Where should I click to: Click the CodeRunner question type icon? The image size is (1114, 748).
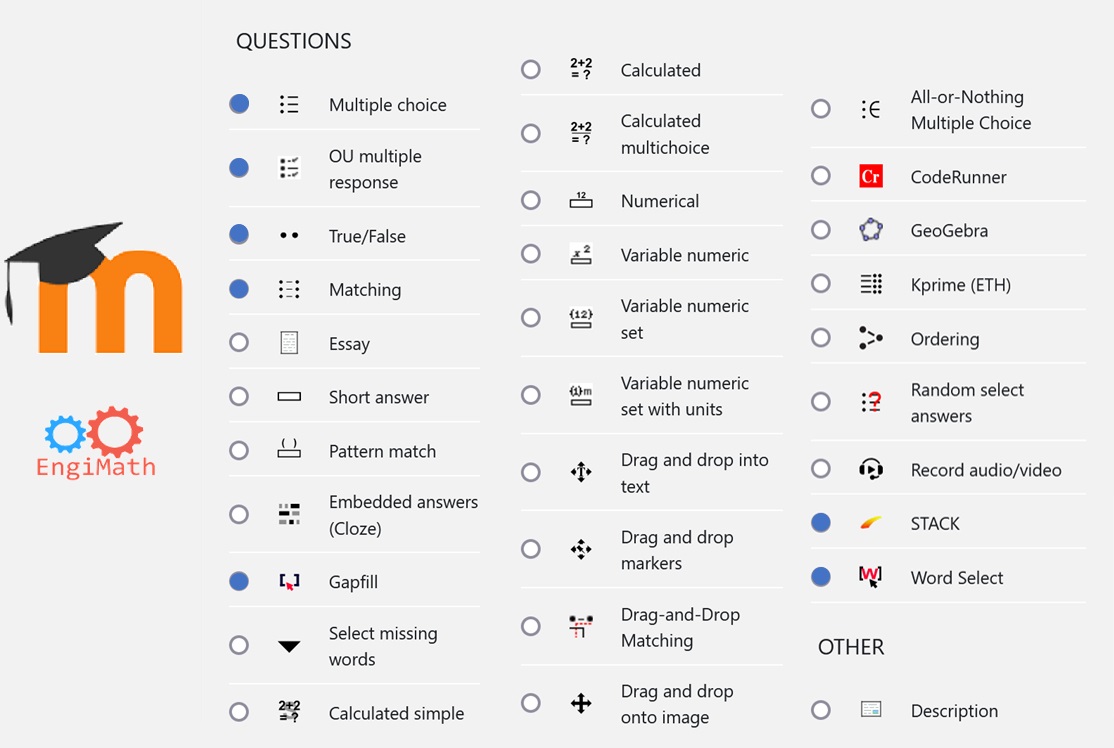(871, 177)
